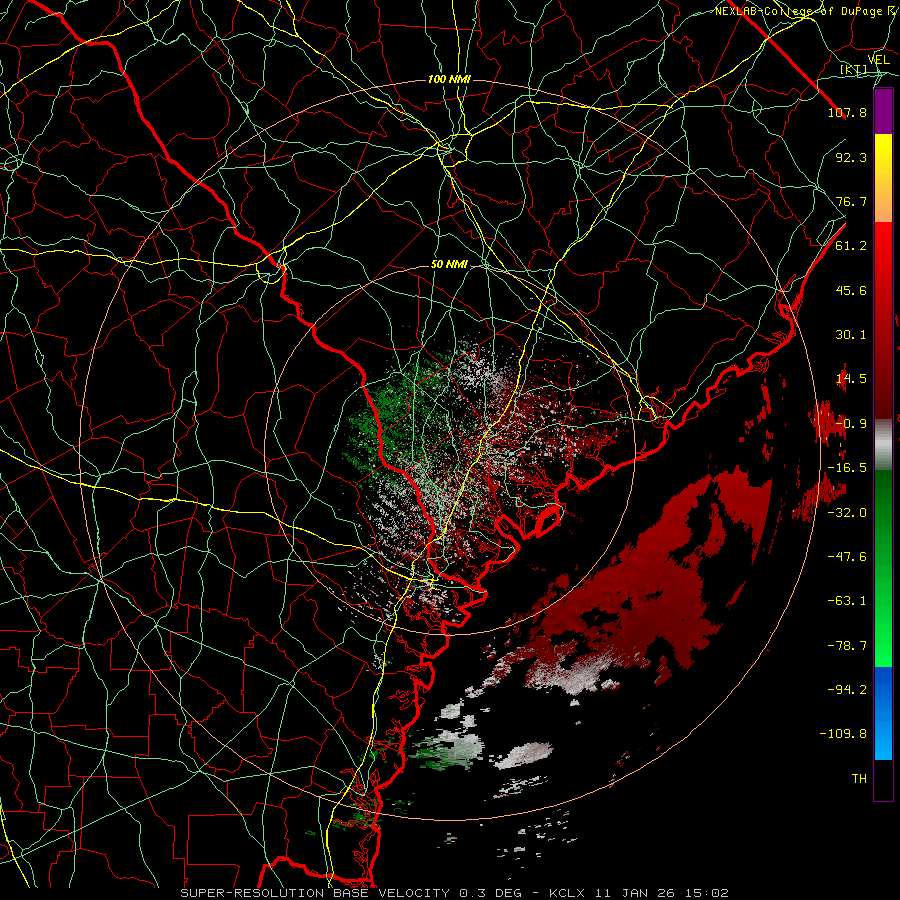This screenshot has width=900, height=900.
Task: Click the blue segment of the color bar
Action: 883,713
